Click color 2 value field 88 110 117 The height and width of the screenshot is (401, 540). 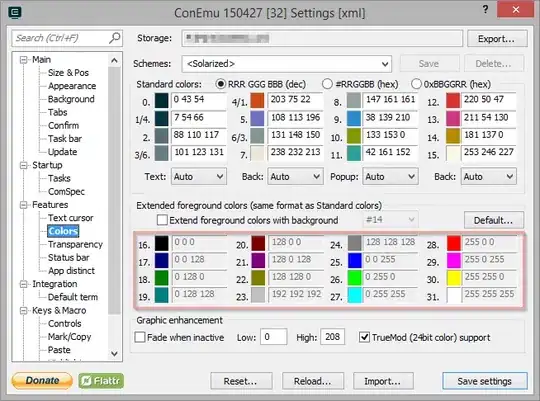click(199, 135)
